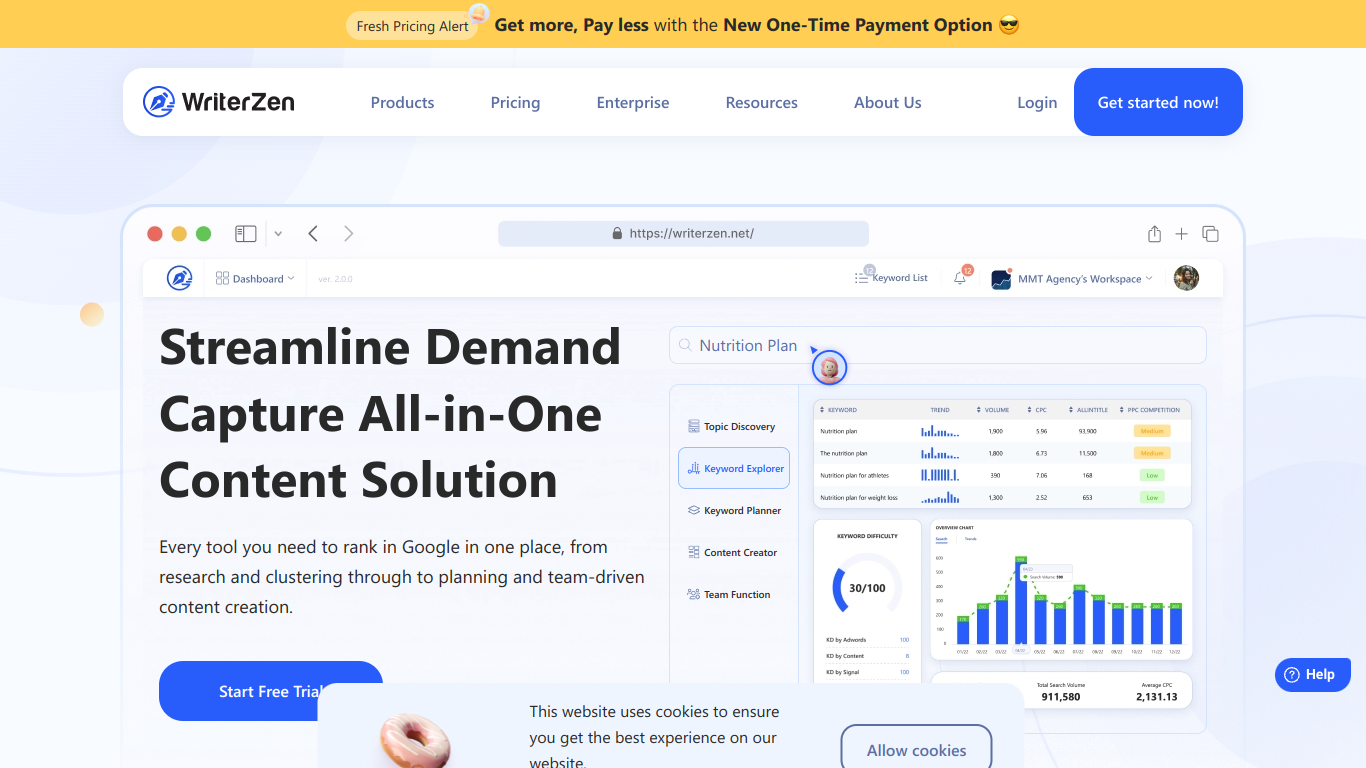Click the Fresh Pricing Alert badge
Viewport: 1366px width, 768px height.
[413, 26]
